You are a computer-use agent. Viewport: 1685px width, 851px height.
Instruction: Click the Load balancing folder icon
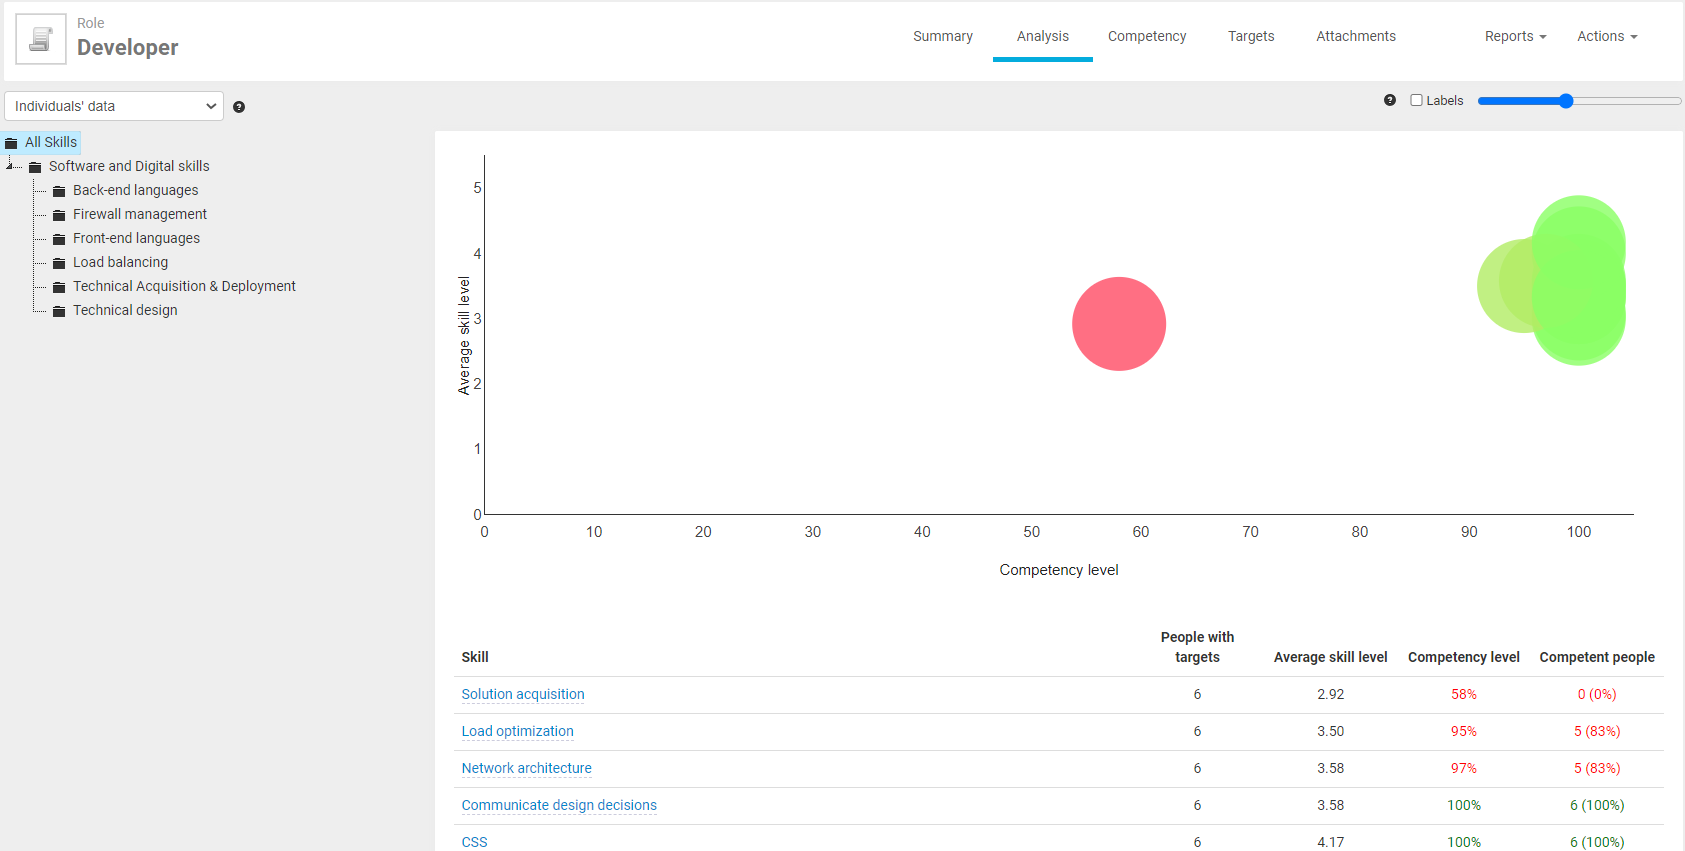point(59,263)
